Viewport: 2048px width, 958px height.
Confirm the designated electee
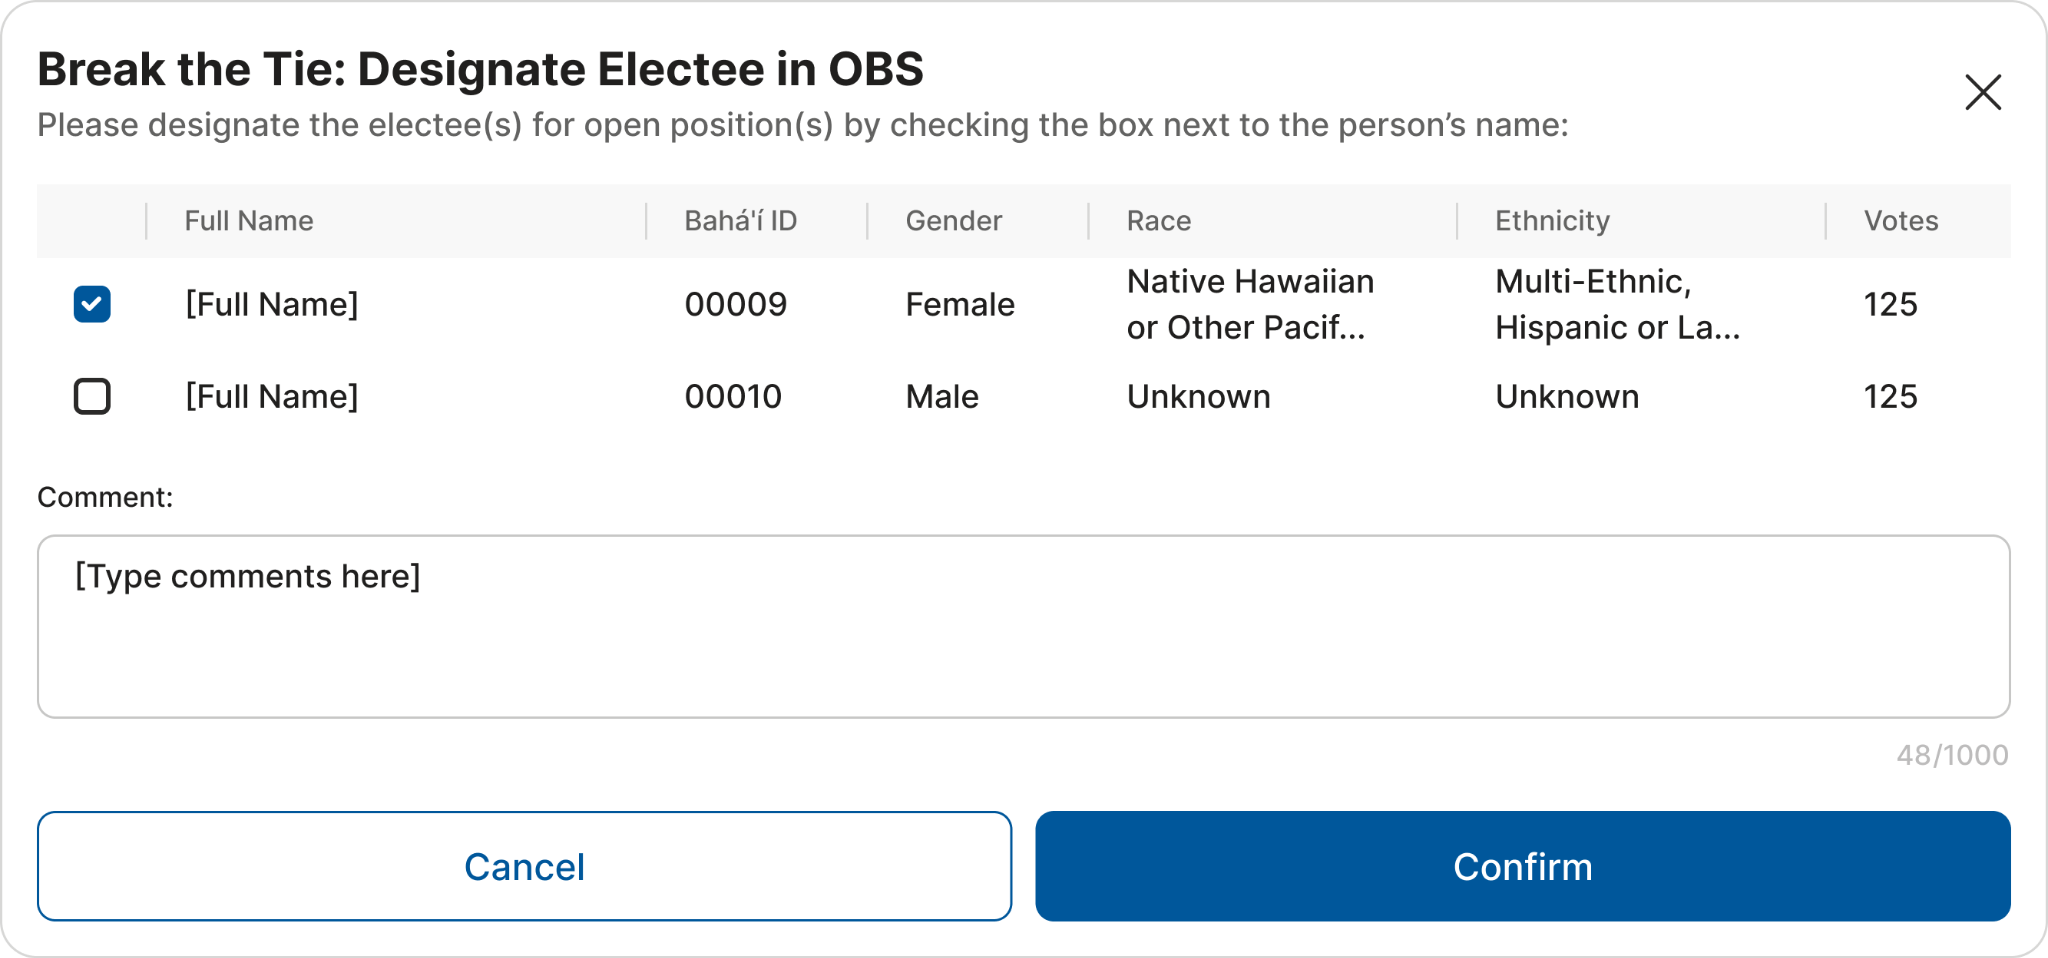tap(1522, 866)
